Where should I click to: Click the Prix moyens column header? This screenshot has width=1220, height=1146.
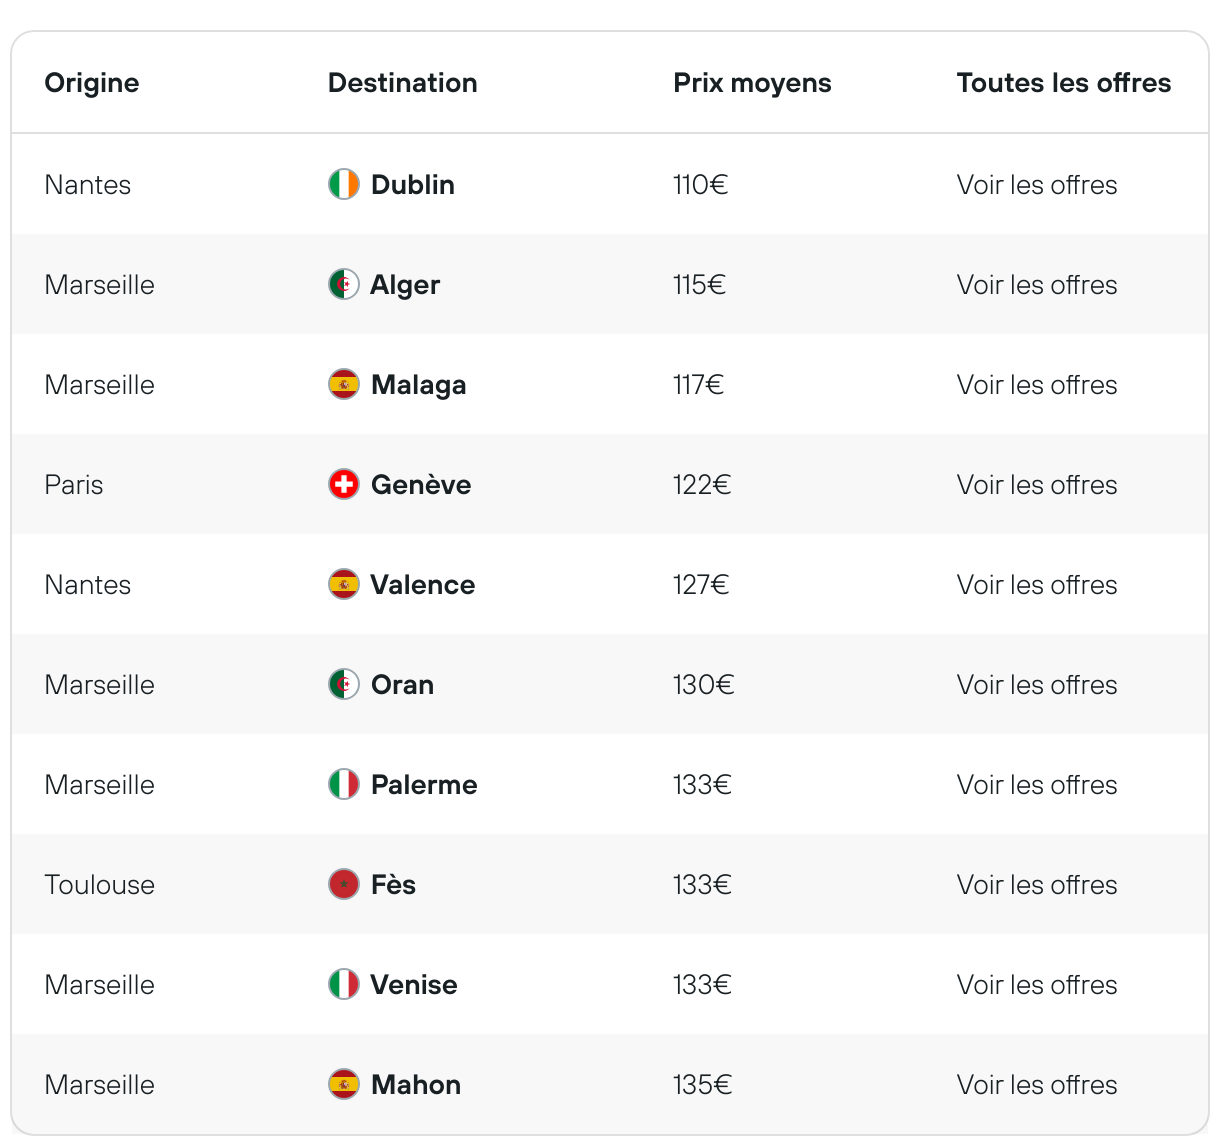(752, 83)
